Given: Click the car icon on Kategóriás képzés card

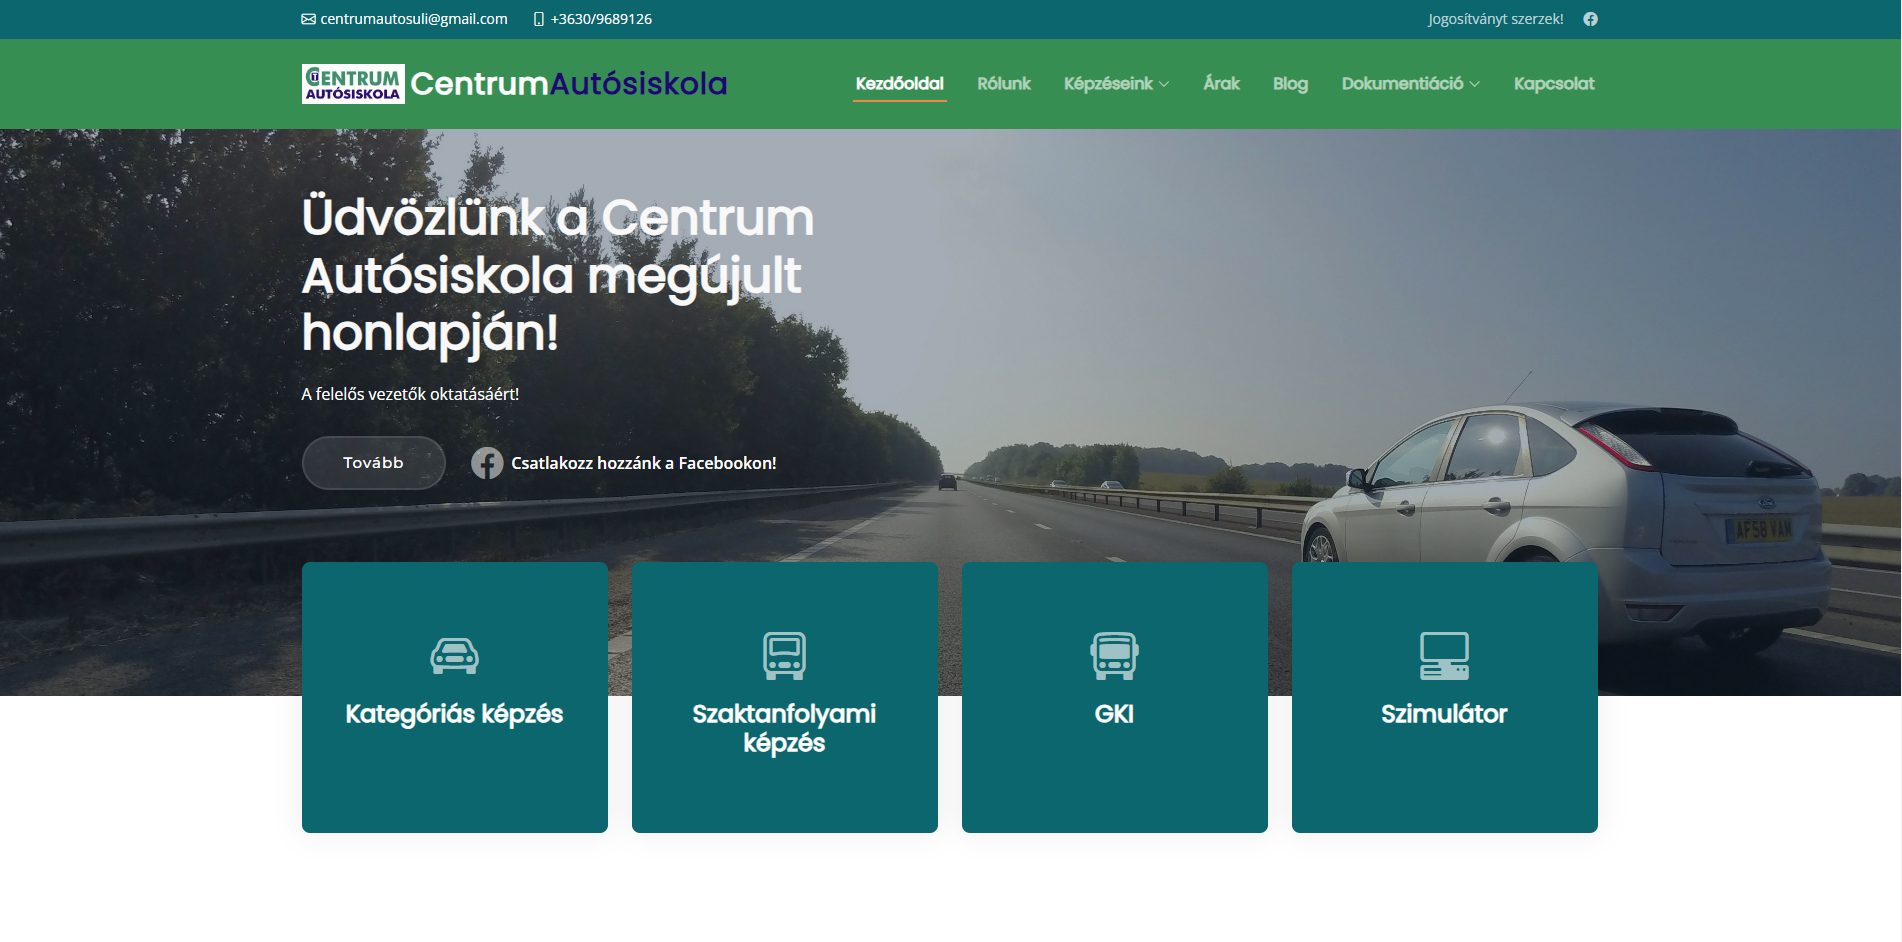Looking at the screenshot, I should (x=454, y=656).
